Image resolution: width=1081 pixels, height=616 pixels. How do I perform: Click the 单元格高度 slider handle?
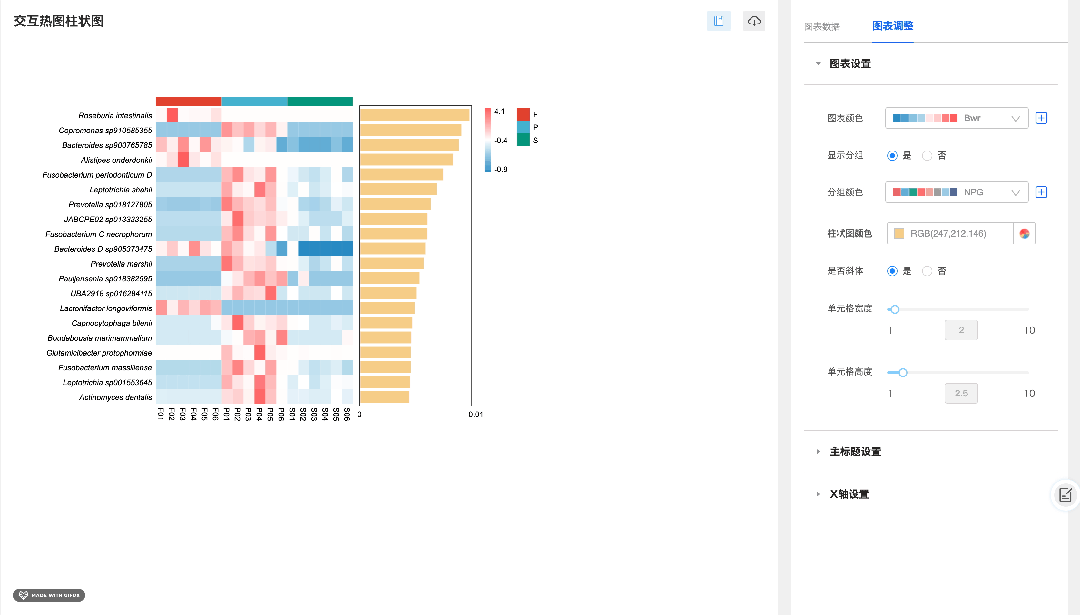[x=903, y=372]
